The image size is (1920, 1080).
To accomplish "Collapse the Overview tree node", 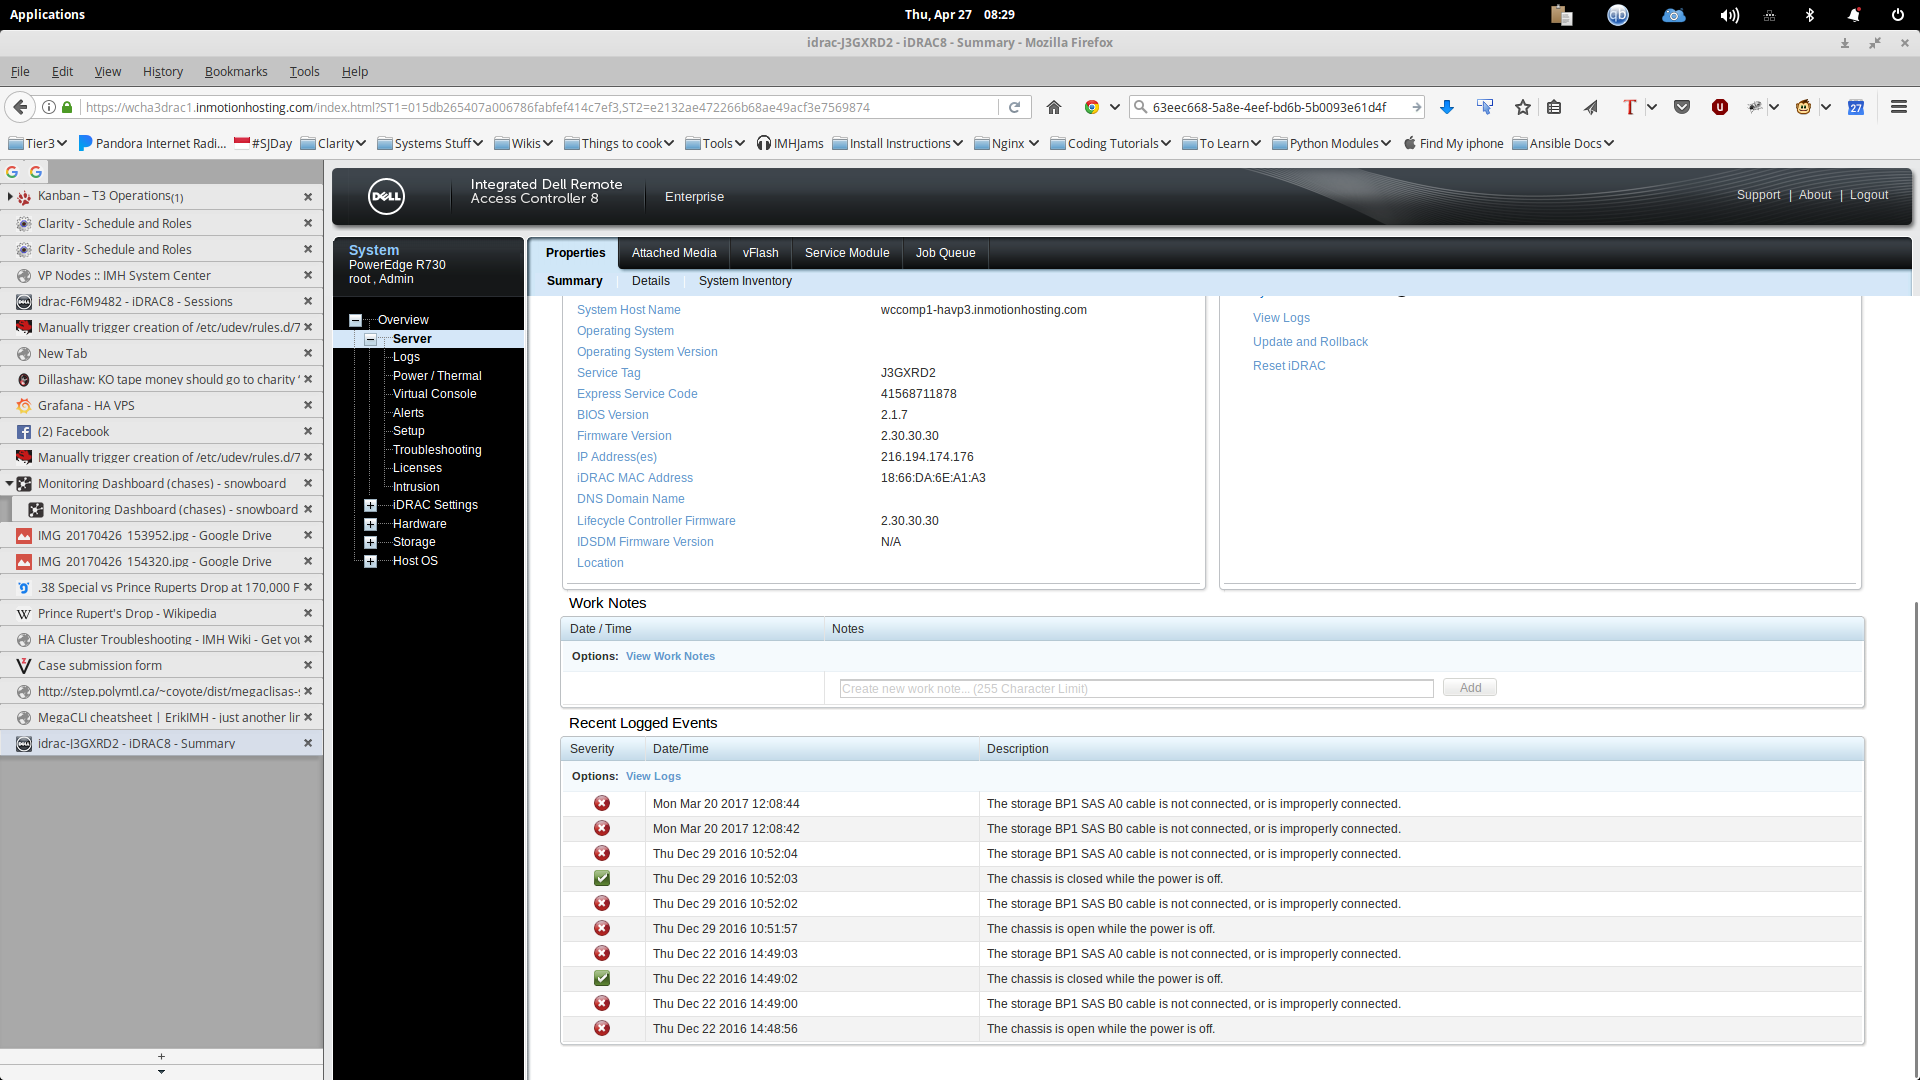I will click(x=355, y=320).
